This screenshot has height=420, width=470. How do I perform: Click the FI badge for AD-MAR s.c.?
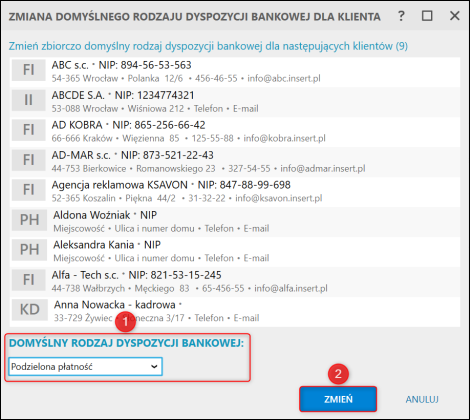coord(29,160)
